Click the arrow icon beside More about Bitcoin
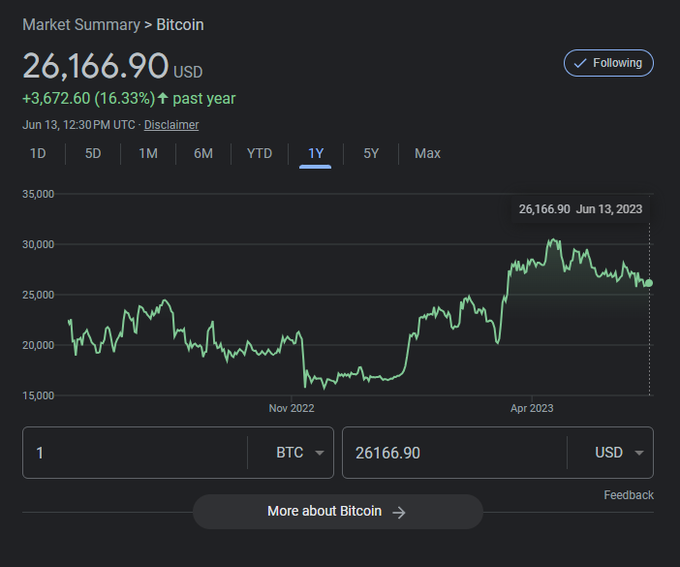 pos(399,512)
